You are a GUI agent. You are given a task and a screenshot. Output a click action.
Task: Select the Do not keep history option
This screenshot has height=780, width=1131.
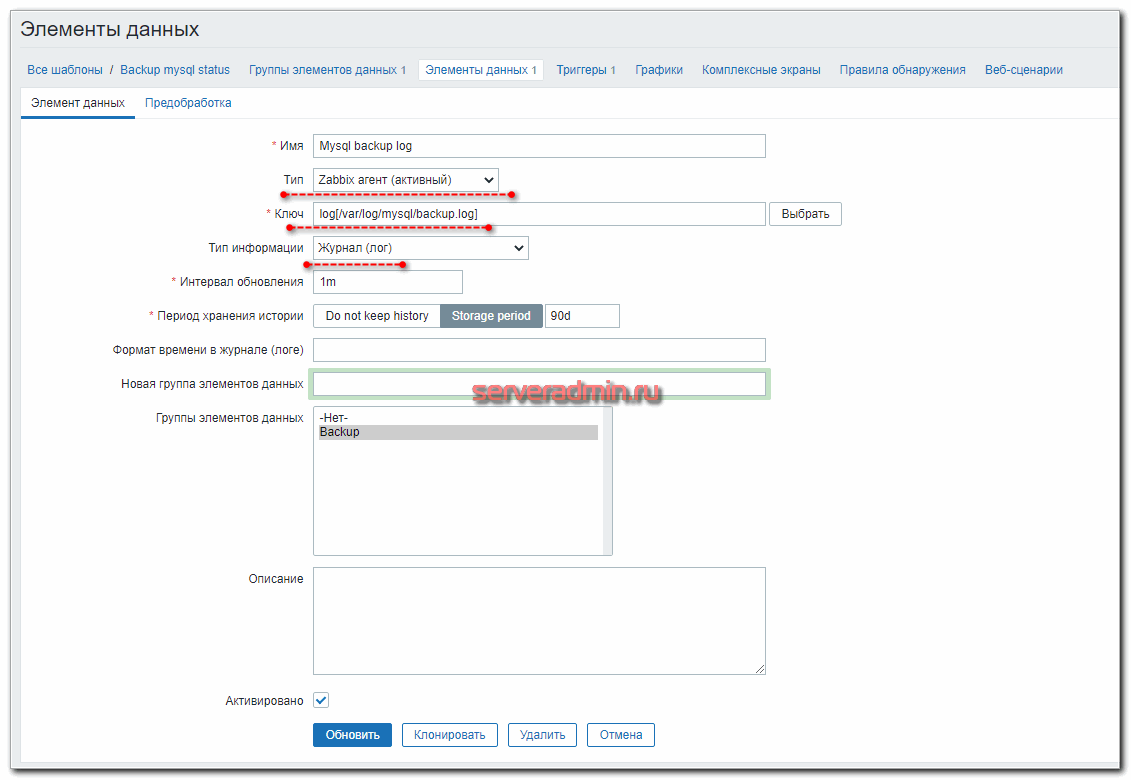point(377,316)
